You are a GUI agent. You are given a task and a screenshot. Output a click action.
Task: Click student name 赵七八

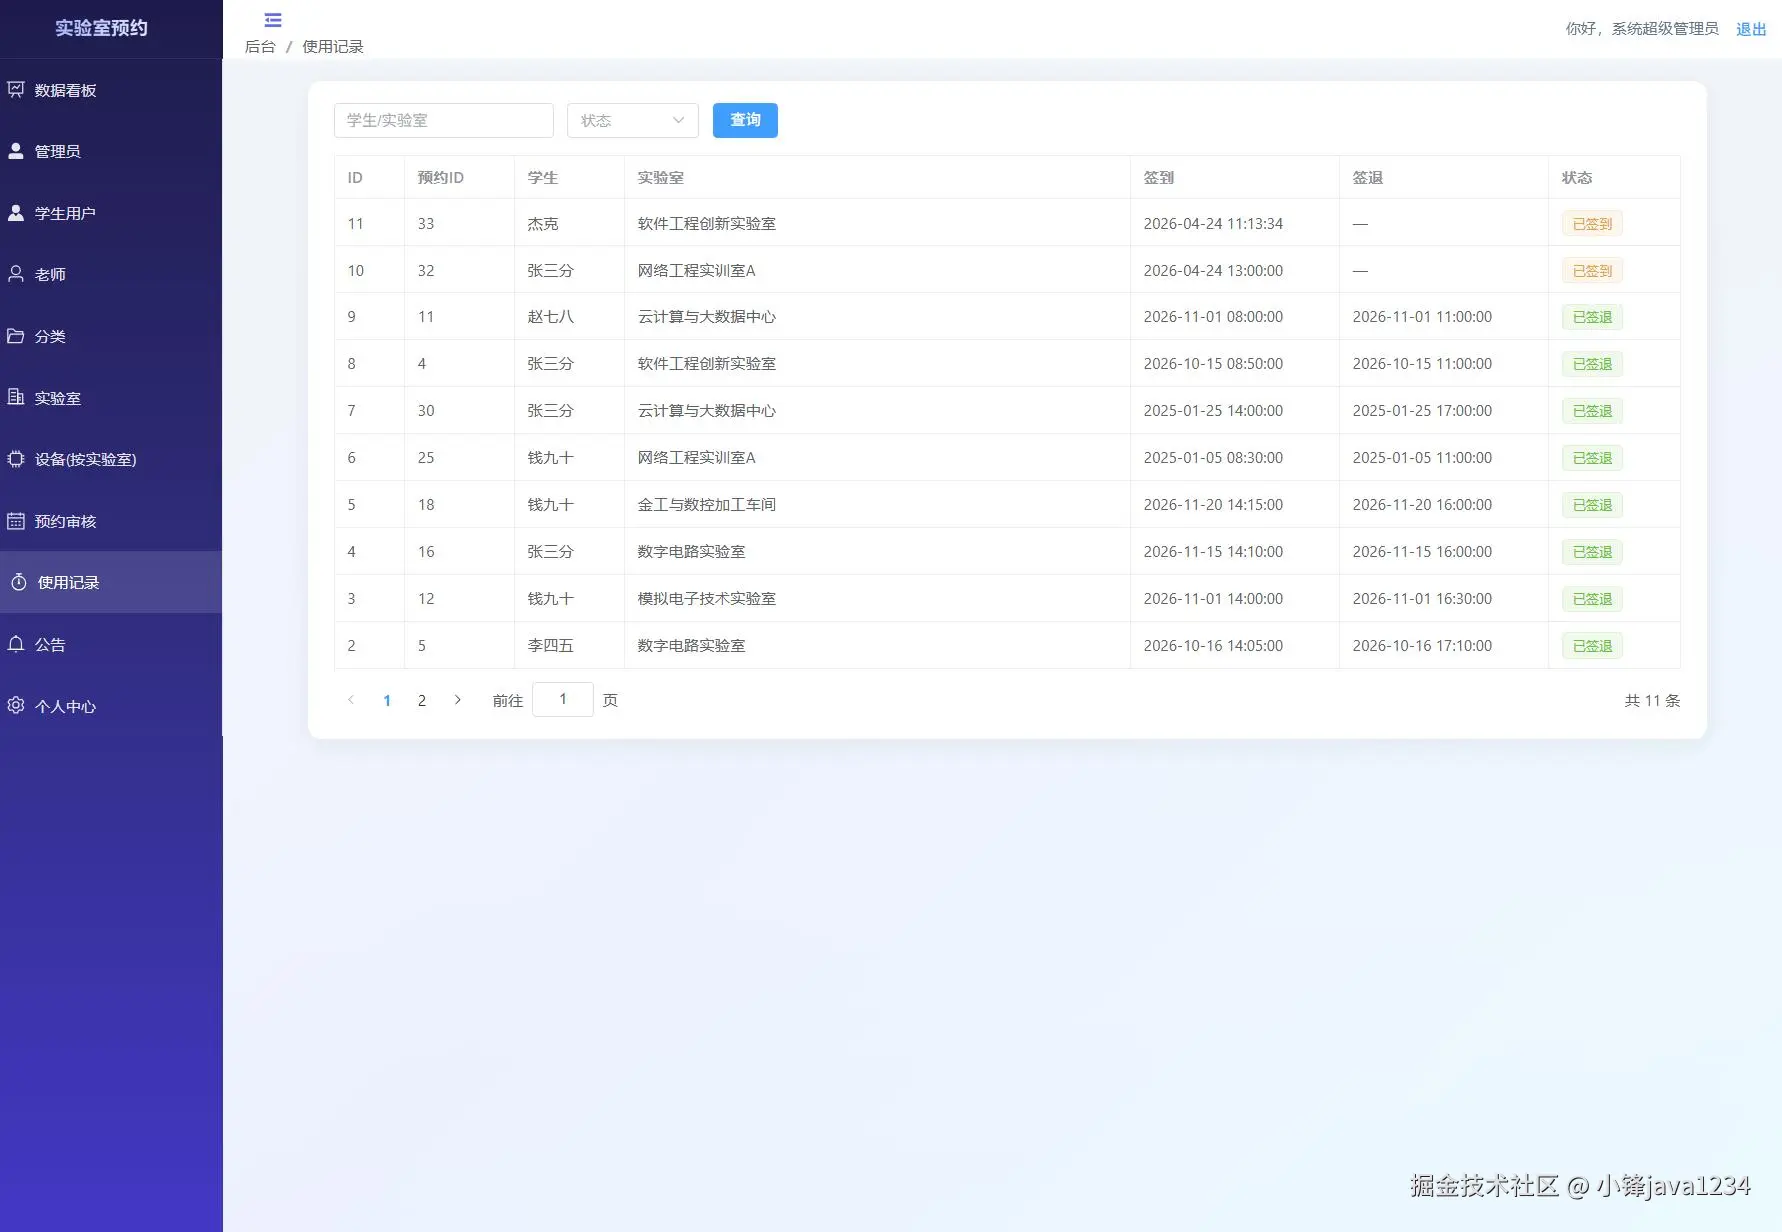[x=551, y=317]
